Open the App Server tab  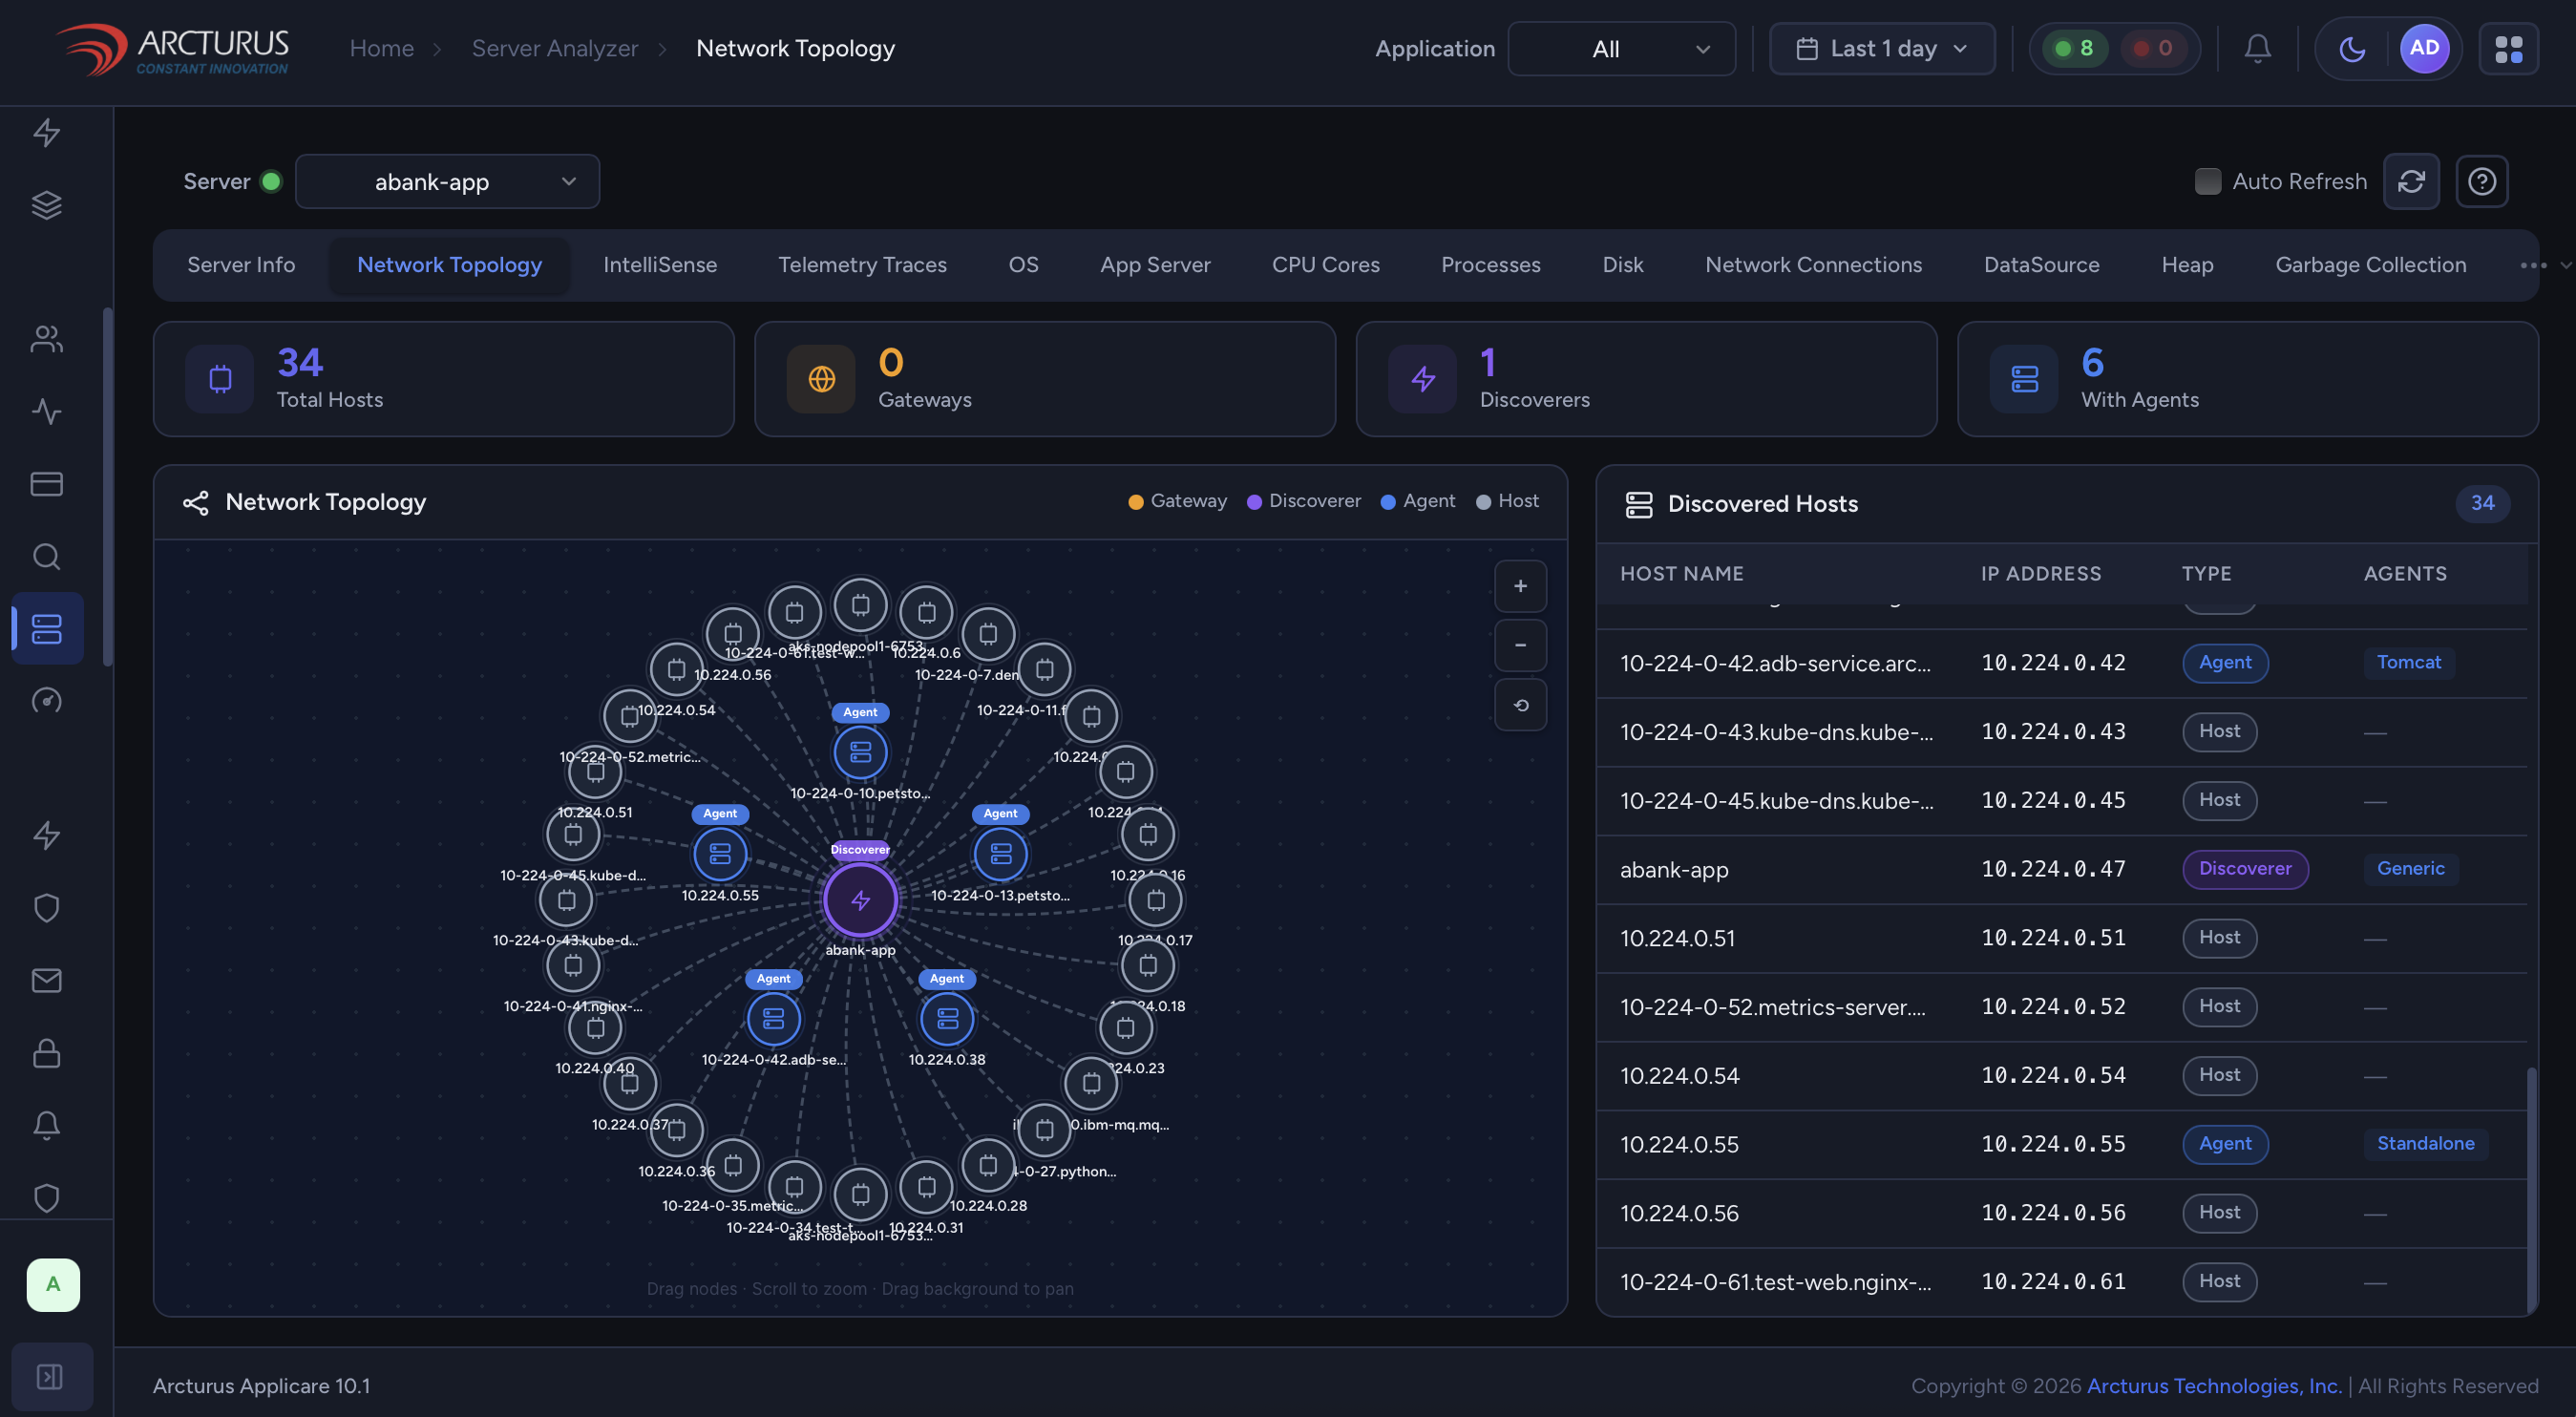[1155, 265]
